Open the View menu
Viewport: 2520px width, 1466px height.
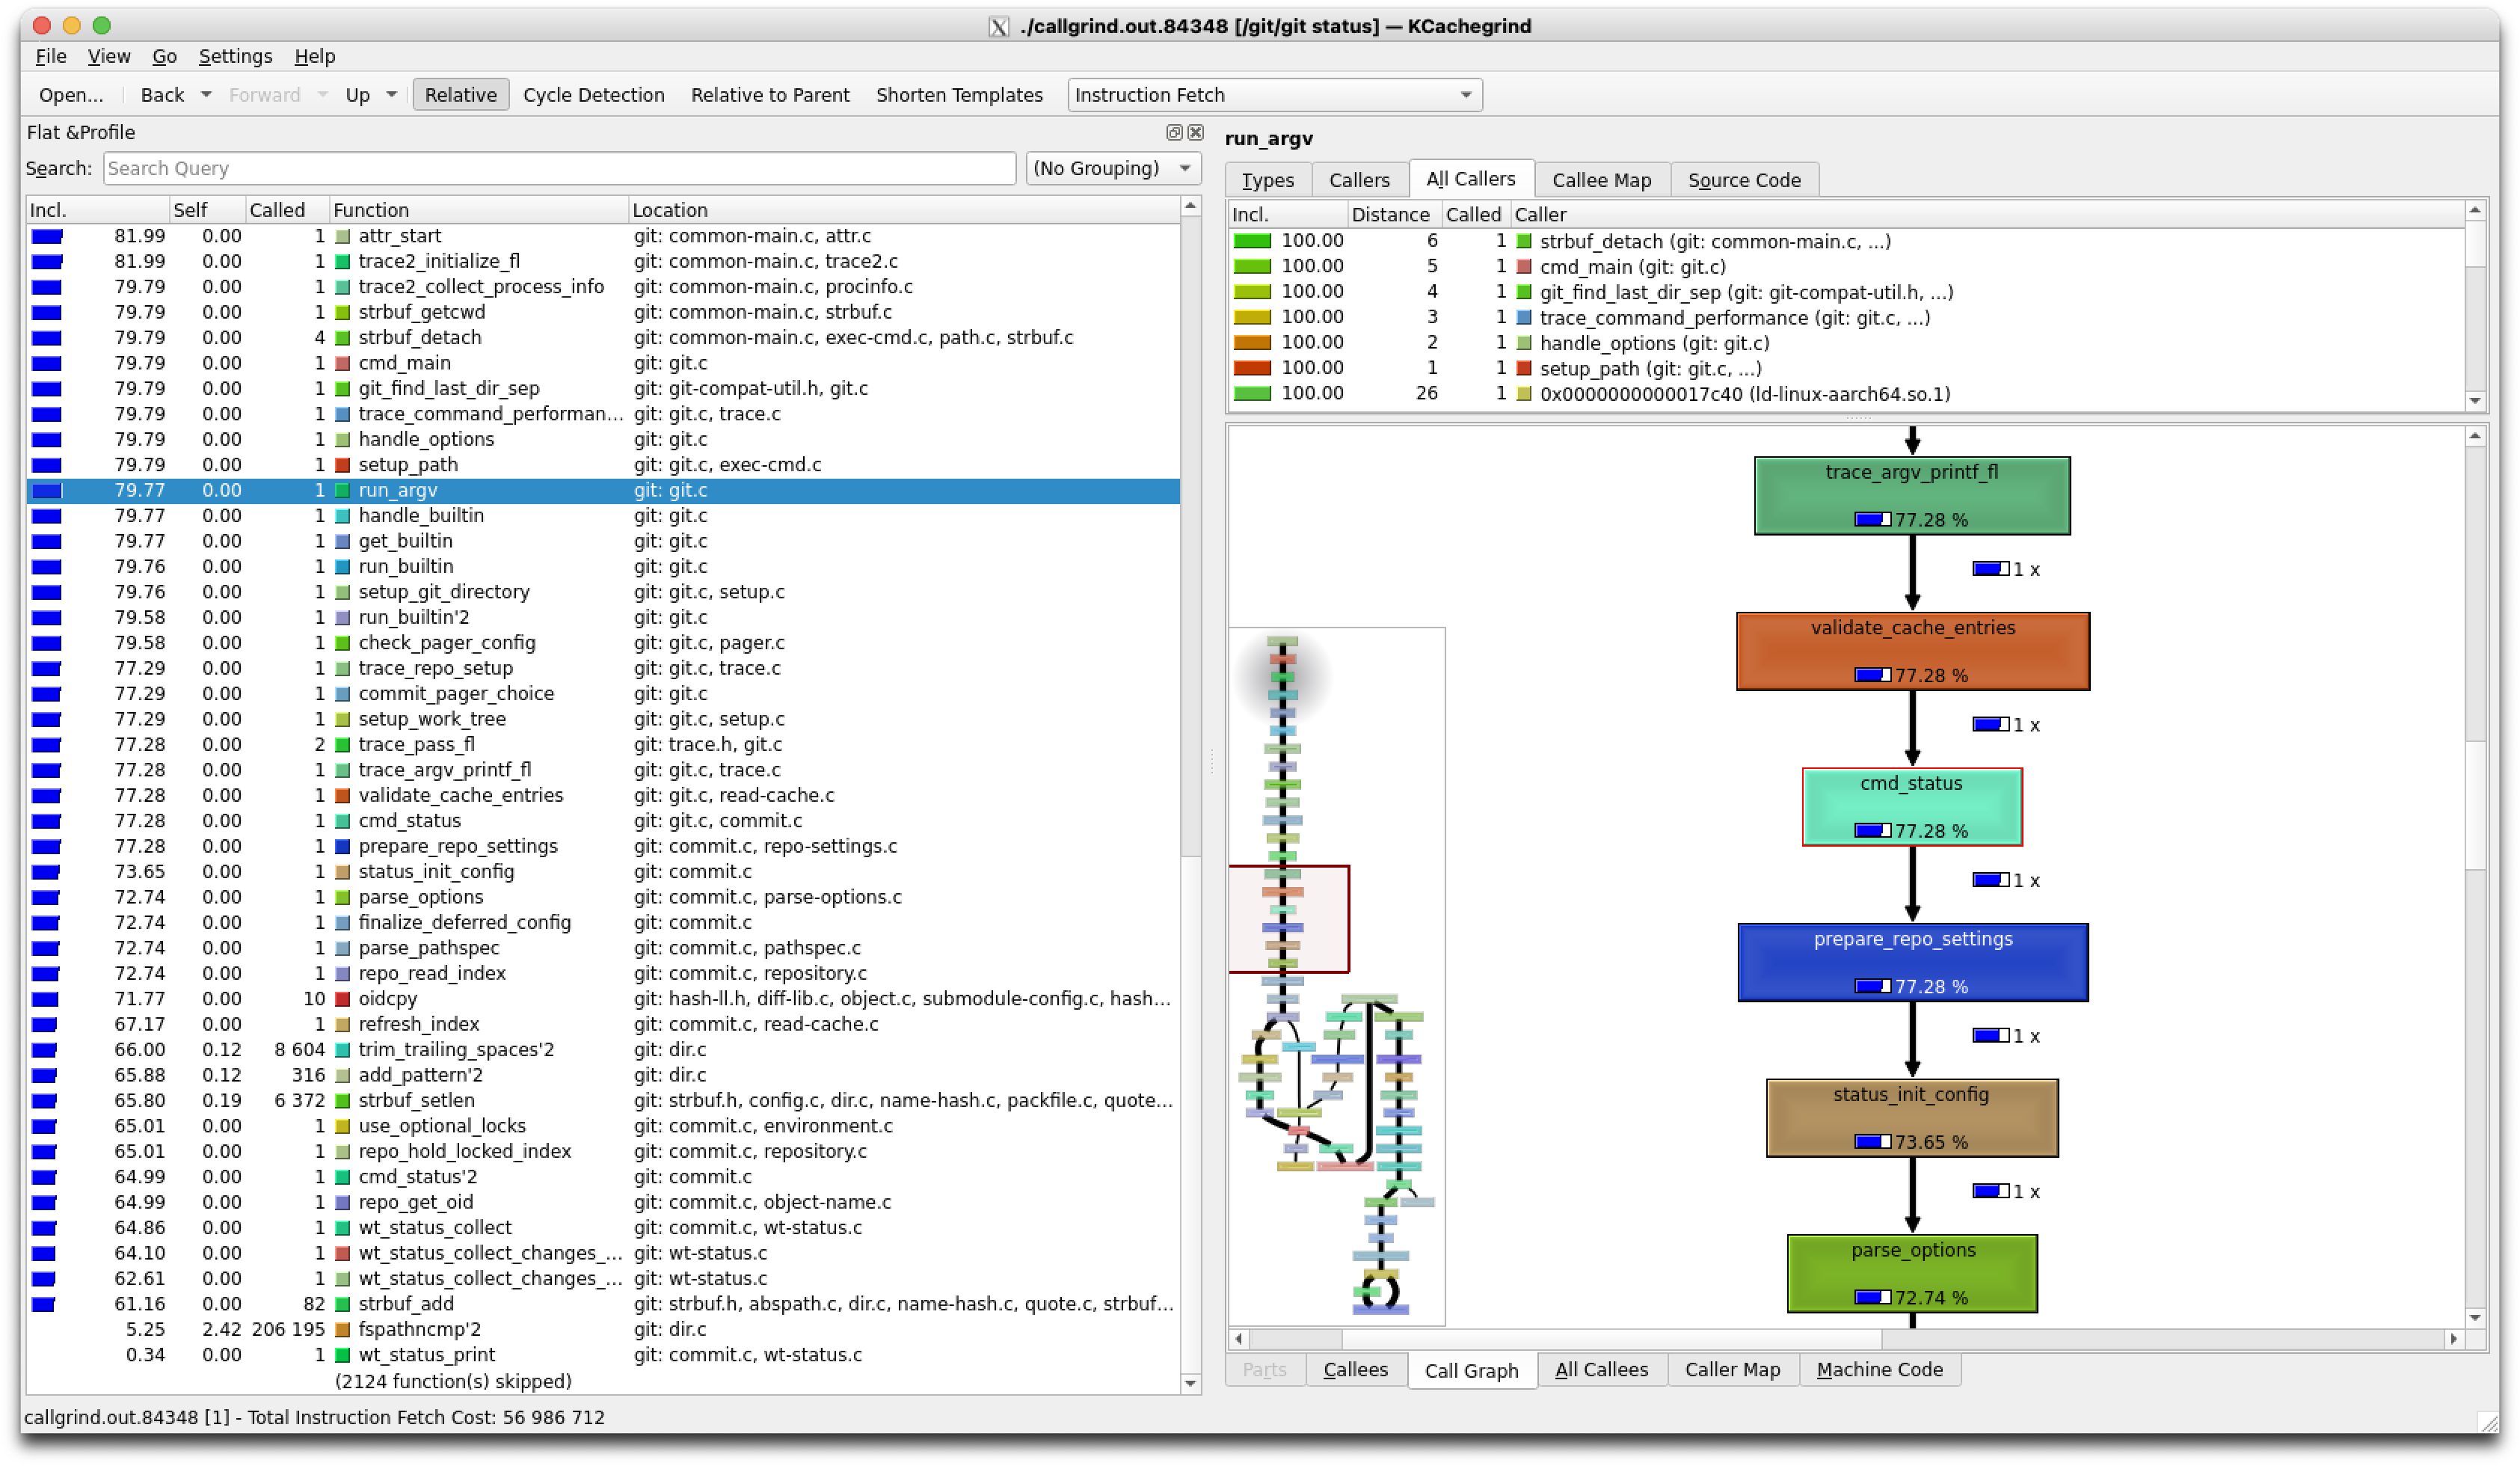[x=108, y=56]
